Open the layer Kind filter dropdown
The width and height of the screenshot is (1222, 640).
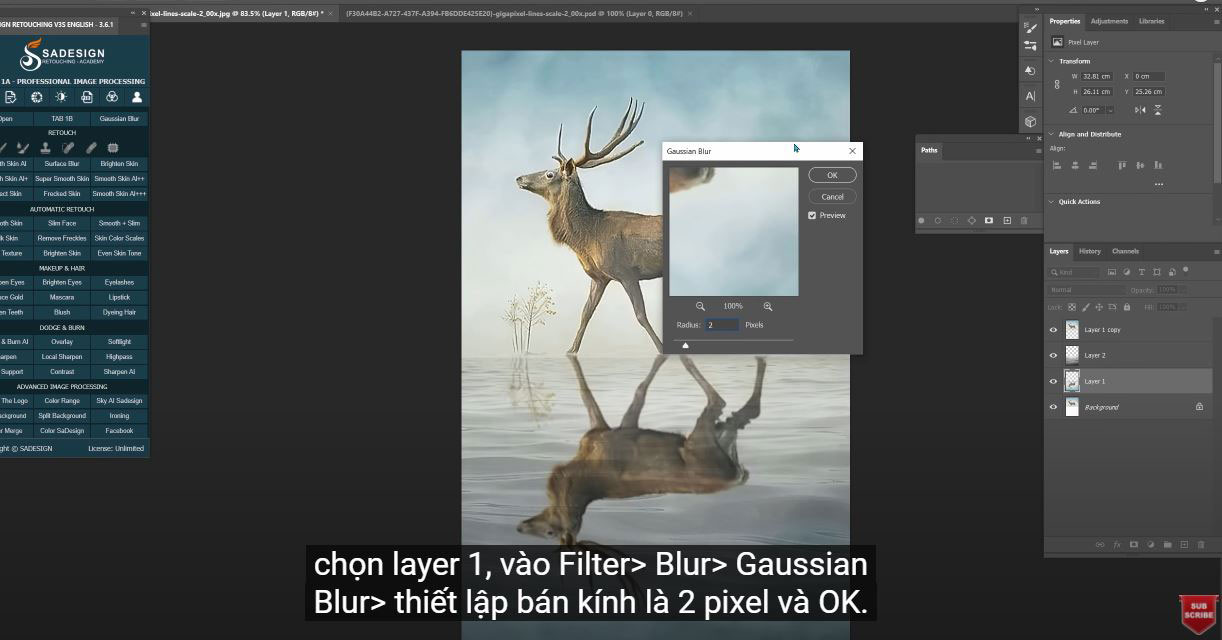(1073, 272)
